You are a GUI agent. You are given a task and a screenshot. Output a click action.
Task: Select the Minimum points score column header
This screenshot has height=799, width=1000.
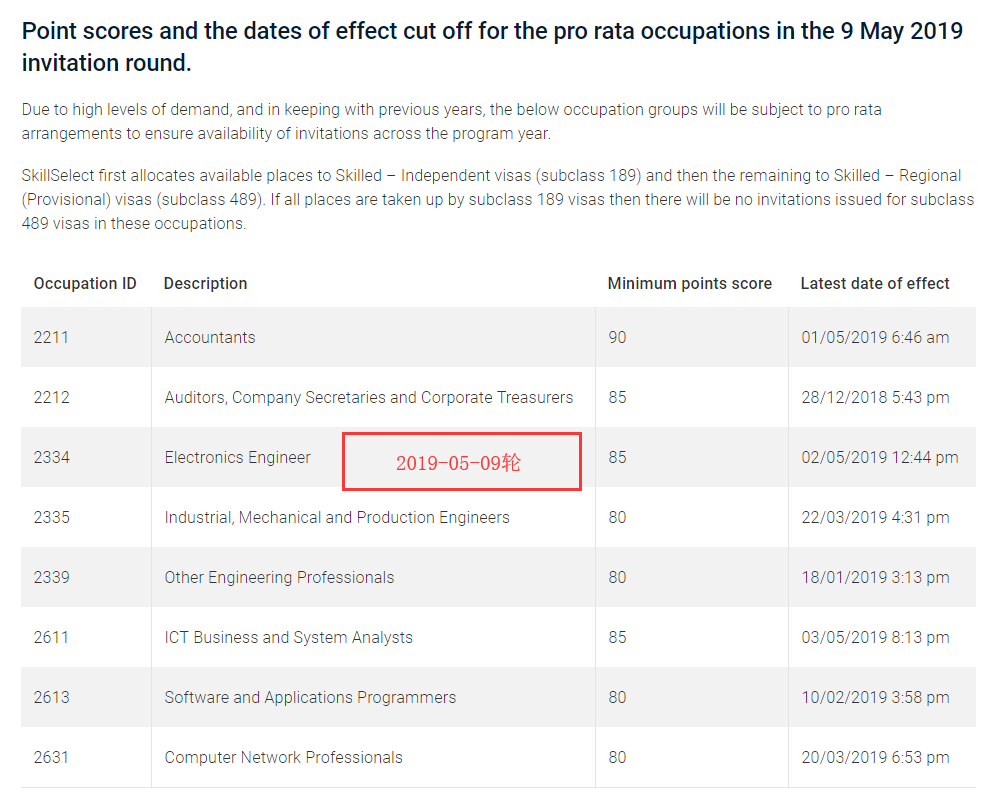pos(689,284)
